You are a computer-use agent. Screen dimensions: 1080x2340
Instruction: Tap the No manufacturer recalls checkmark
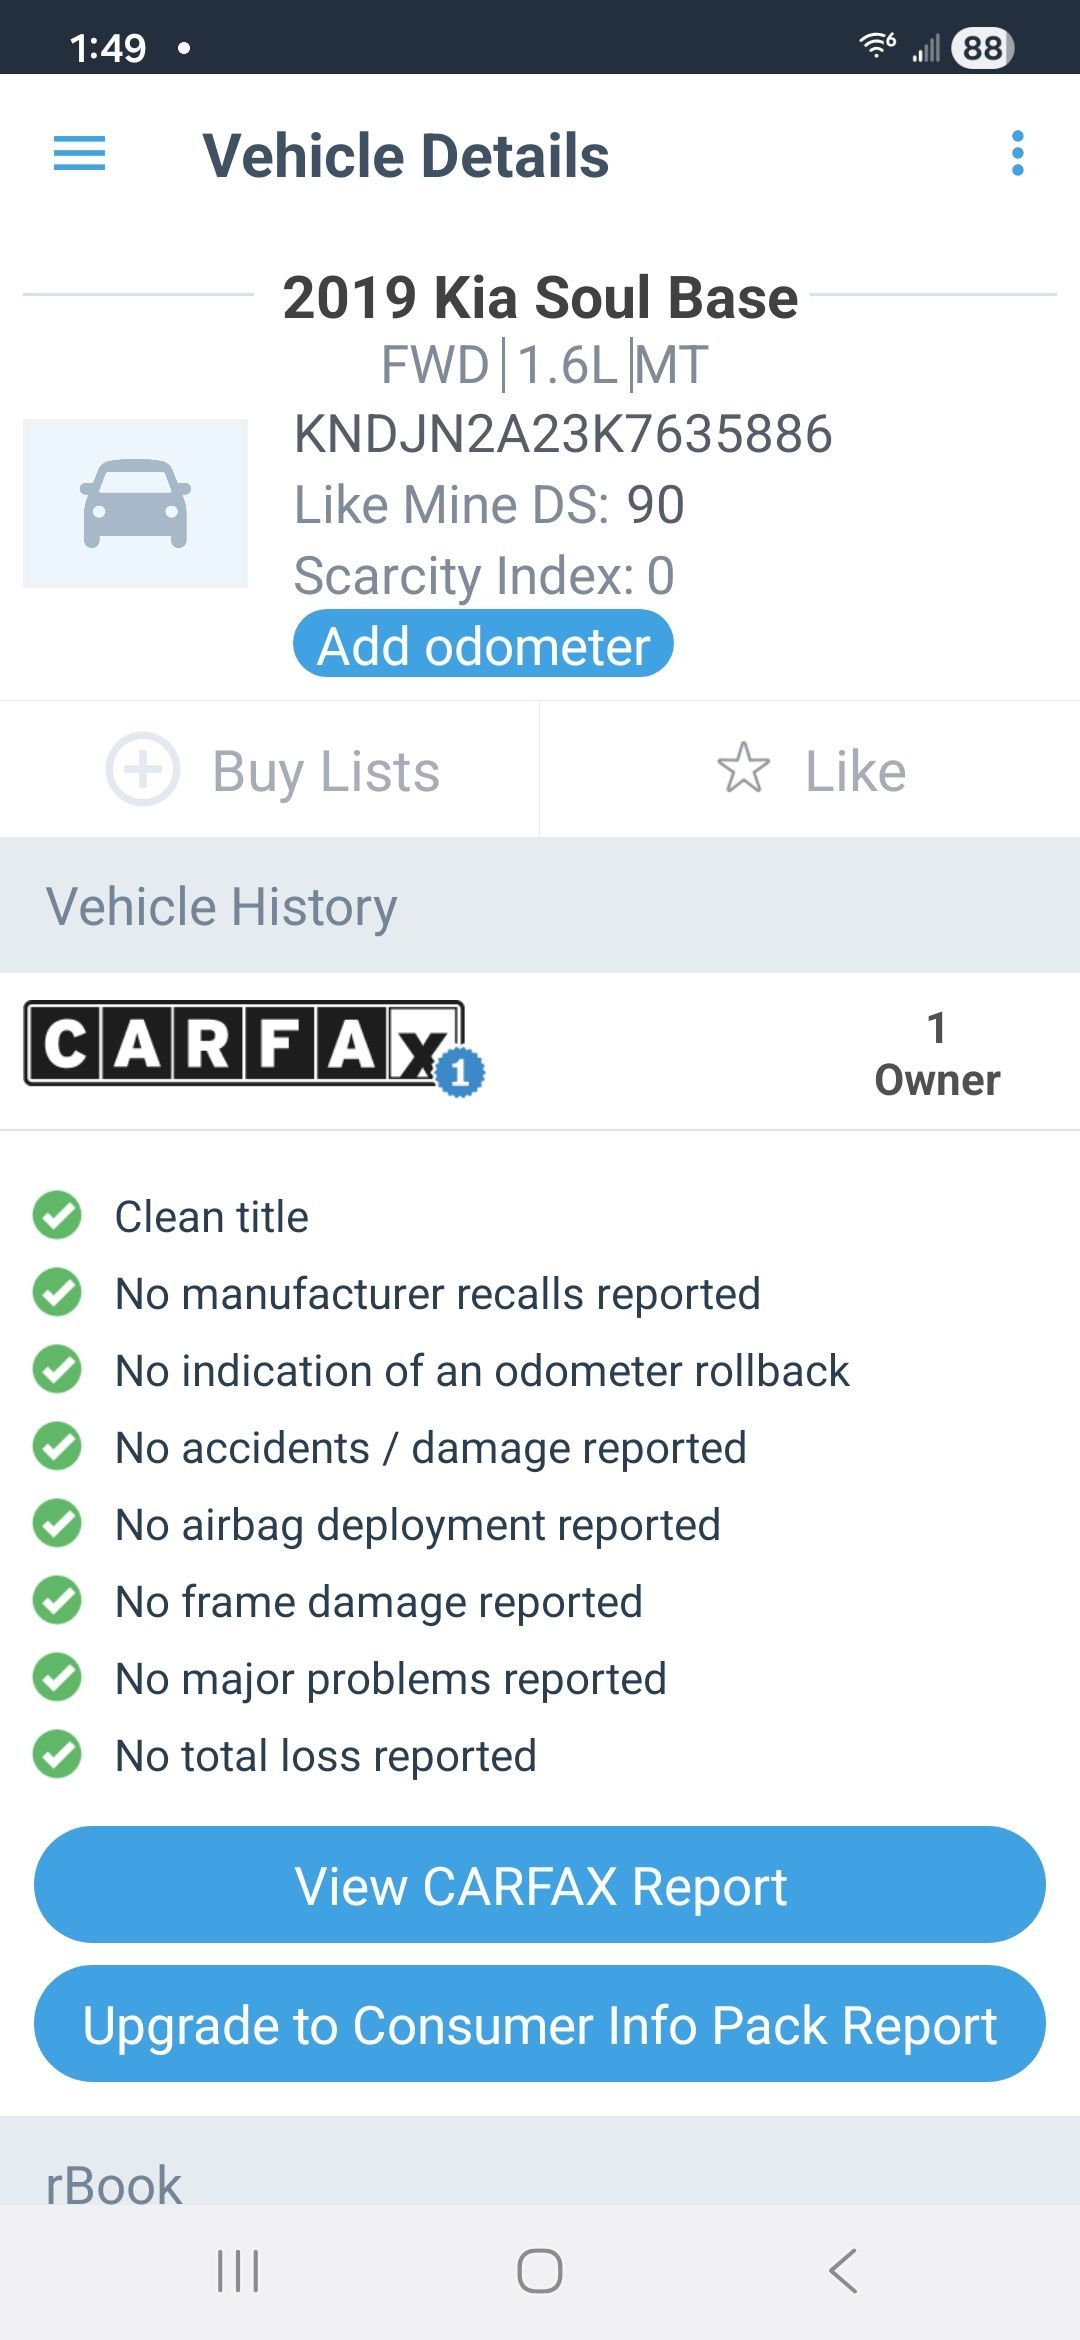pyautogui.click(x=57, y=1293)
